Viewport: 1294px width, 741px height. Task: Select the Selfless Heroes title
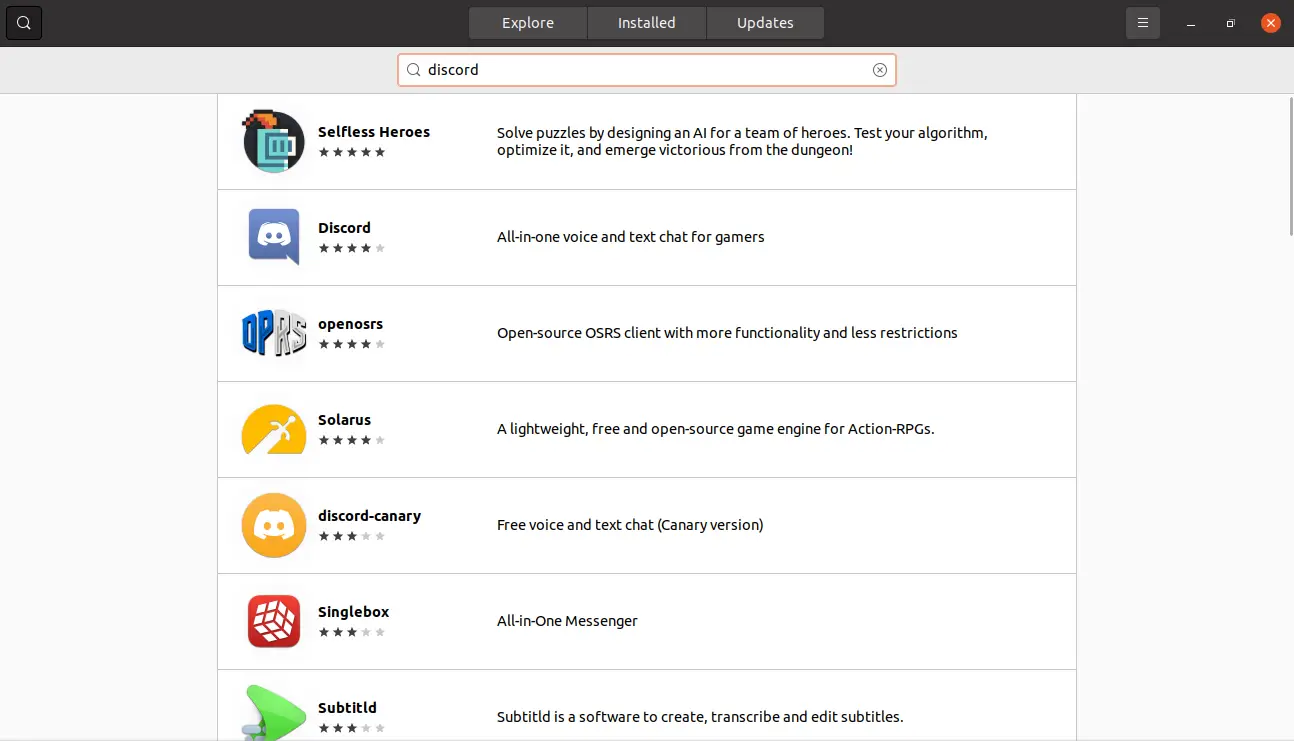[374, 132]
